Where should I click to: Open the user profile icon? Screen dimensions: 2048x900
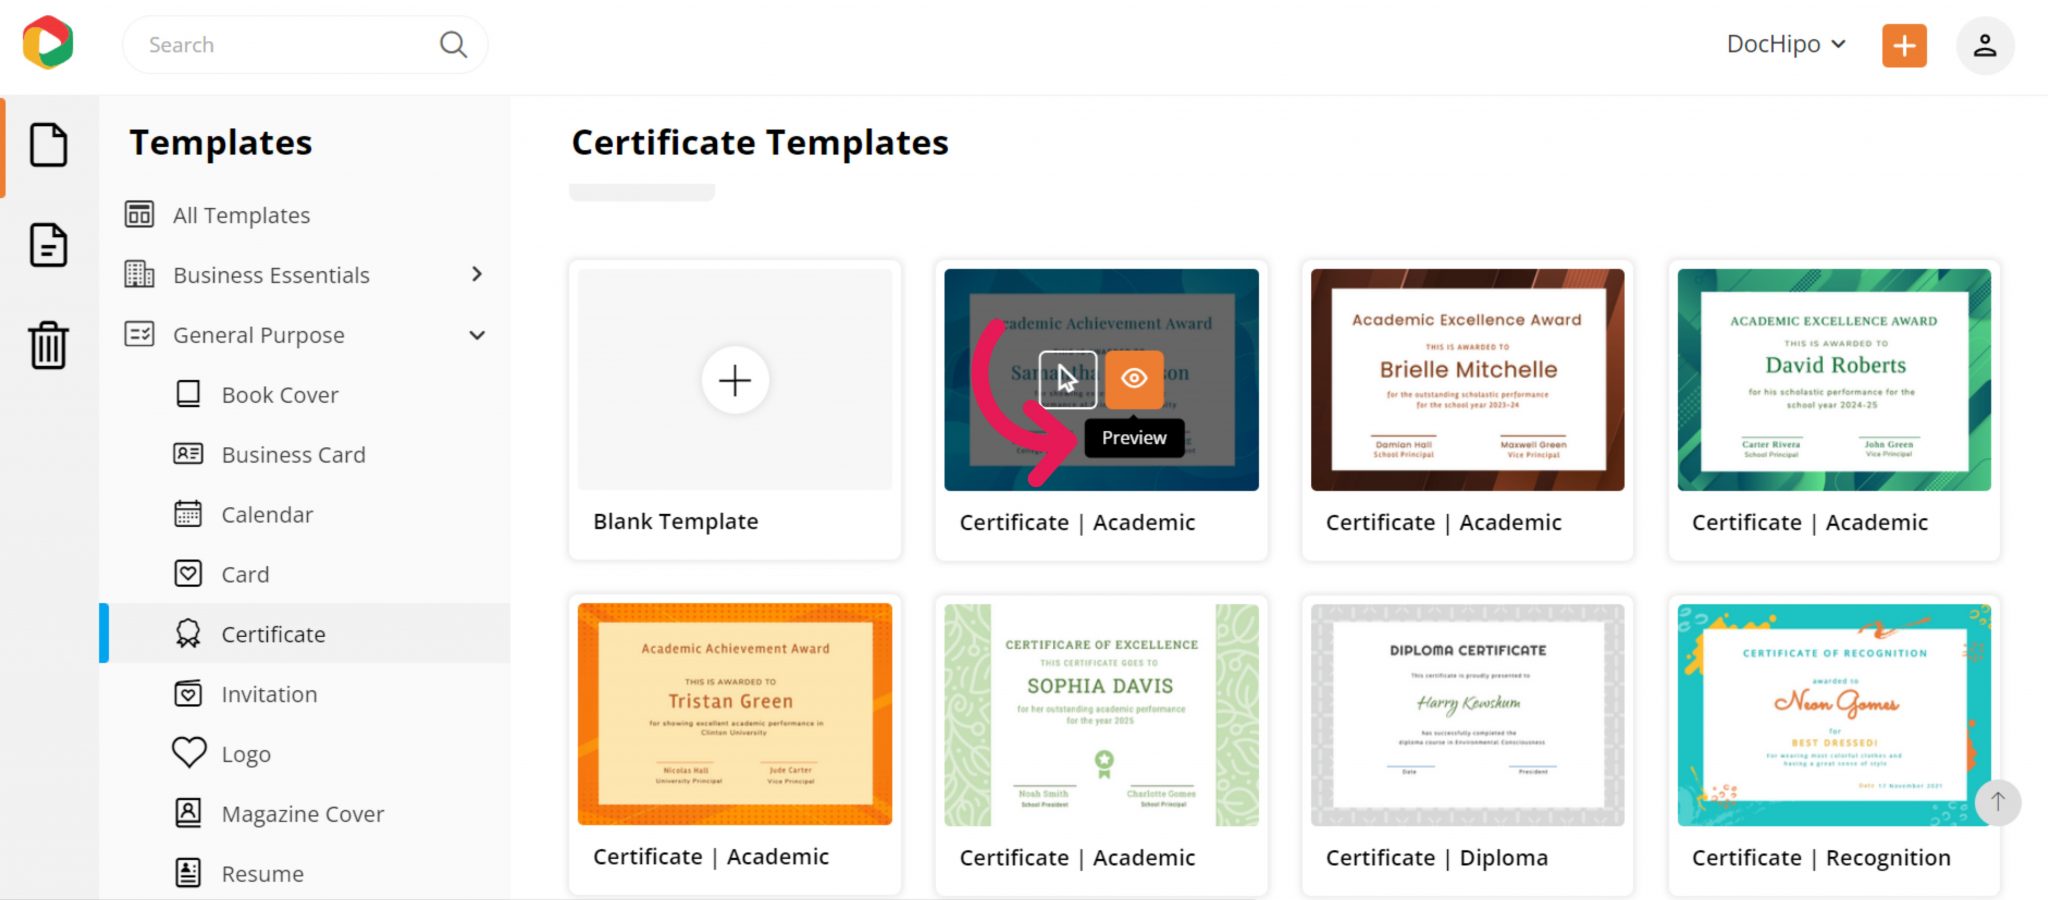tap(1984, 45)
